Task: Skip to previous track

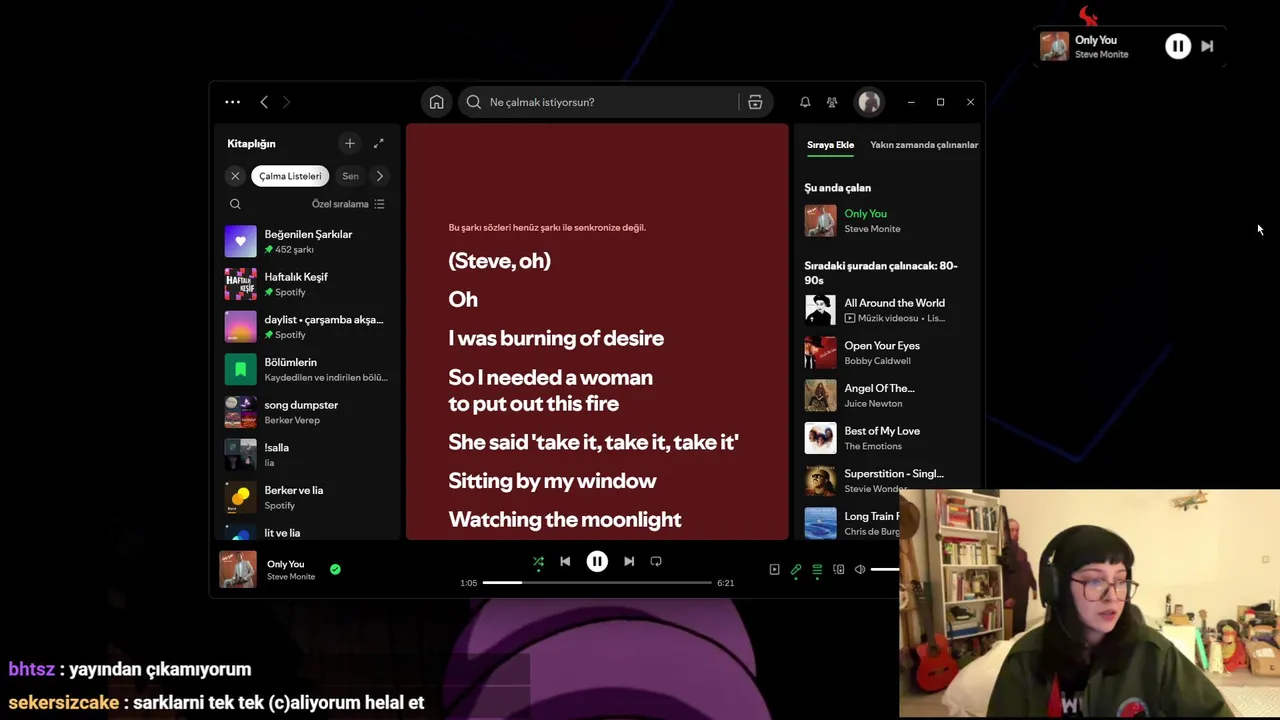Action: tap(565, 562)
